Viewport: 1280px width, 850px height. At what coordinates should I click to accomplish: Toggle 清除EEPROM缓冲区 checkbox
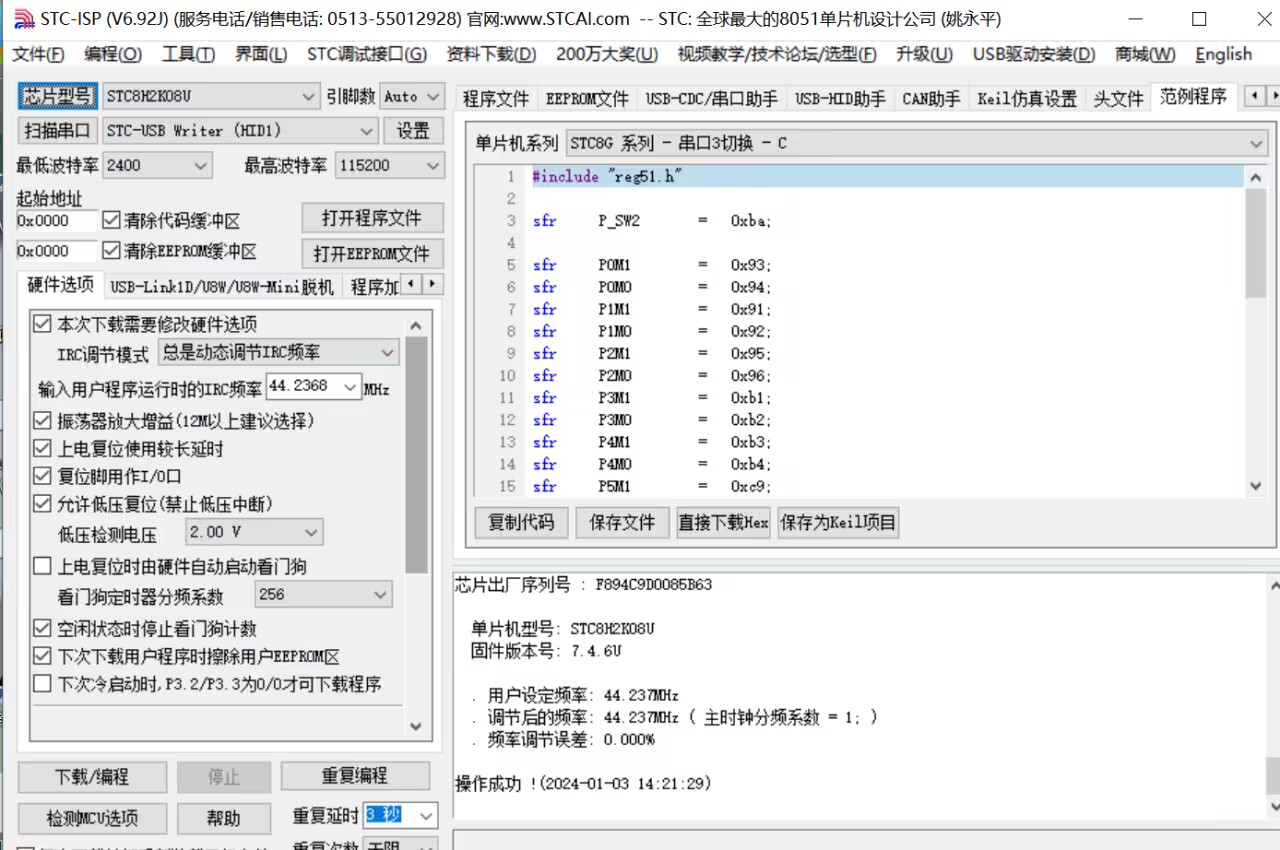pos(111,251)
